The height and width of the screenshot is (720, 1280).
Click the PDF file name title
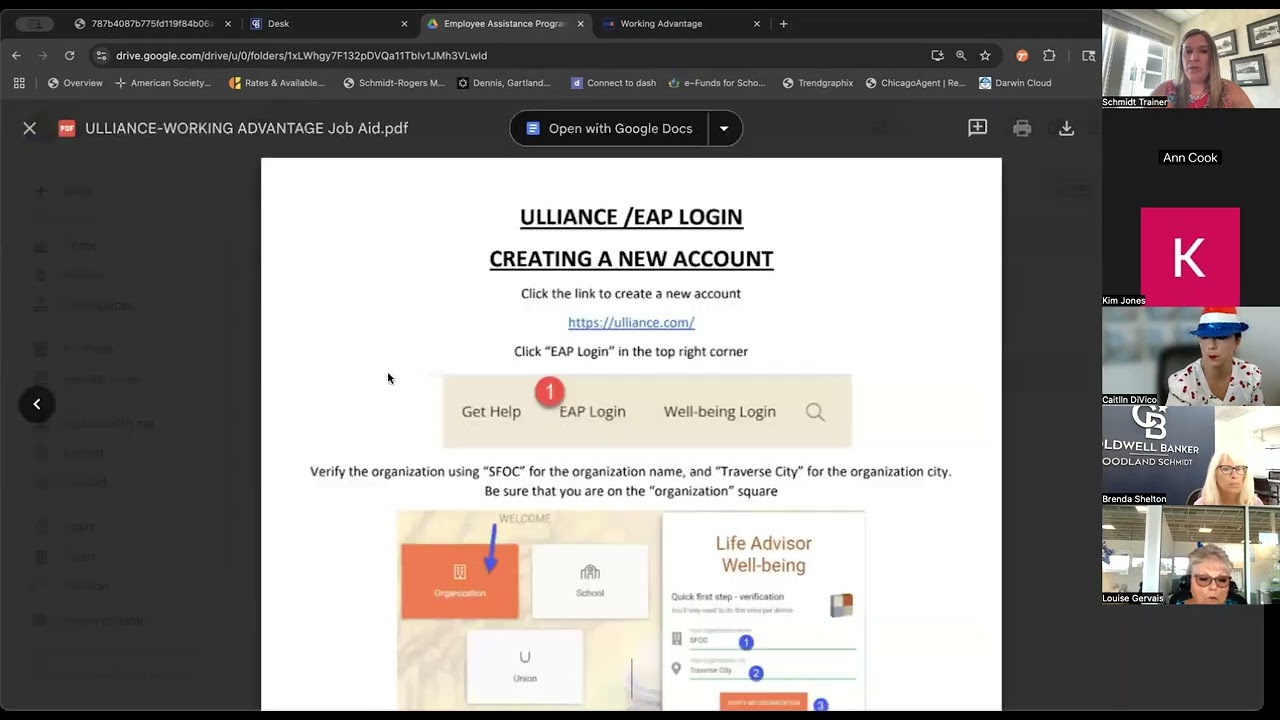[x=247, y=128]
